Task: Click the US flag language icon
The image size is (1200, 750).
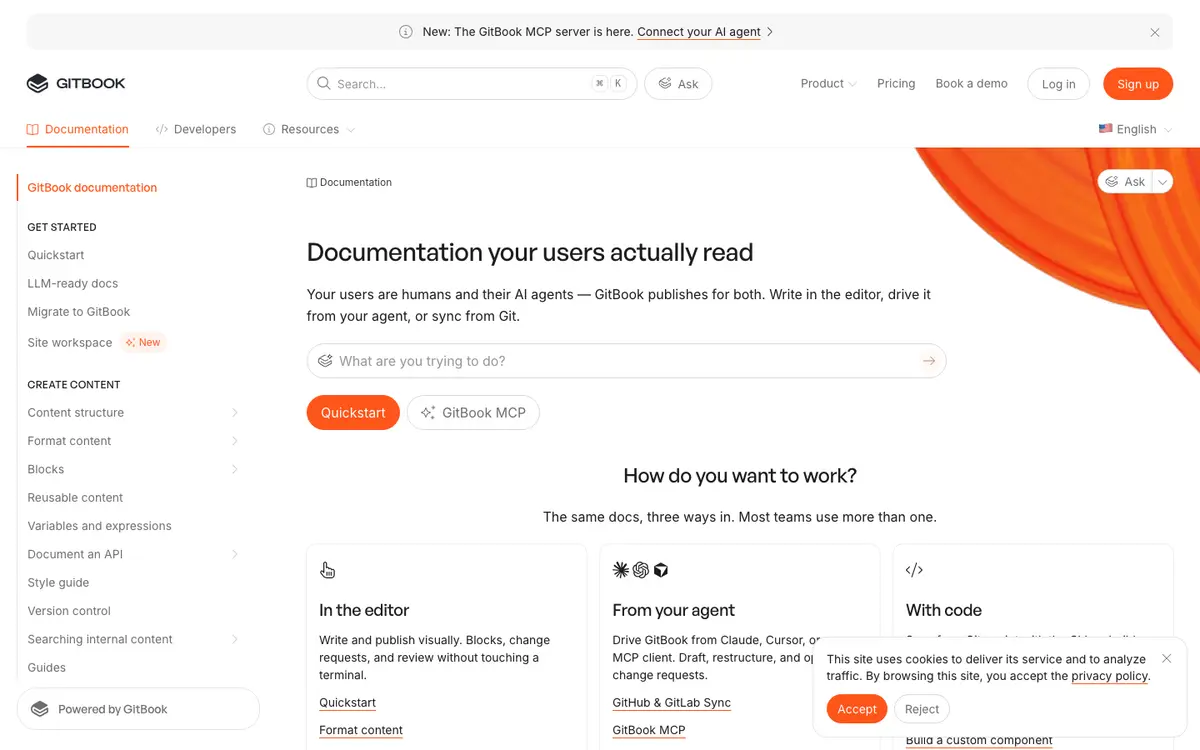Action: pos(1105,129)
